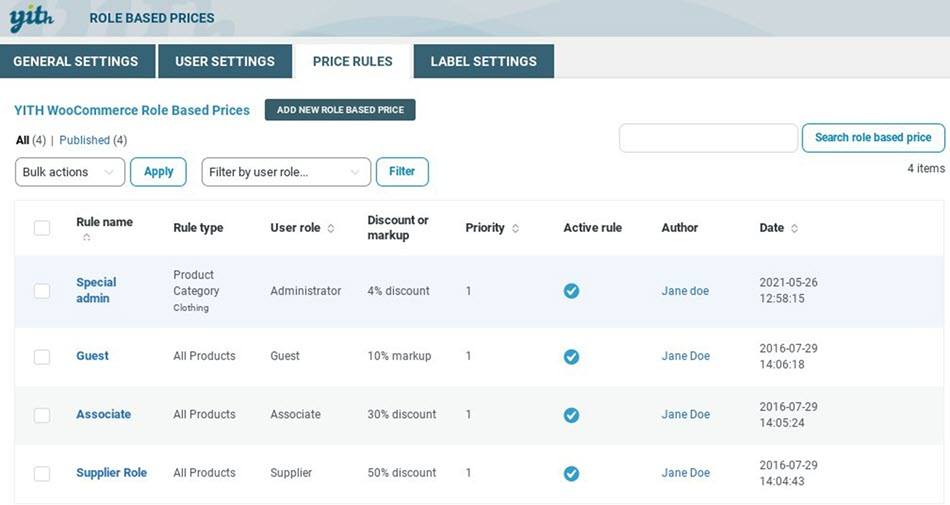Click the Priority column header
Viewport: 950px width, 505px height.
(x=485, y=228)
